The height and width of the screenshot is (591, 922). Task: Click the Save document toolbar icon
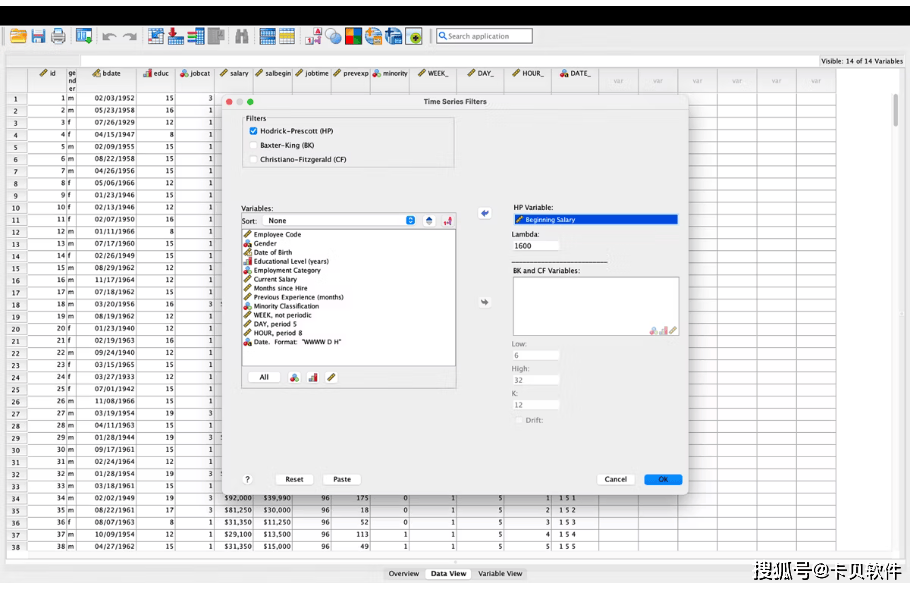click(38, 36)
